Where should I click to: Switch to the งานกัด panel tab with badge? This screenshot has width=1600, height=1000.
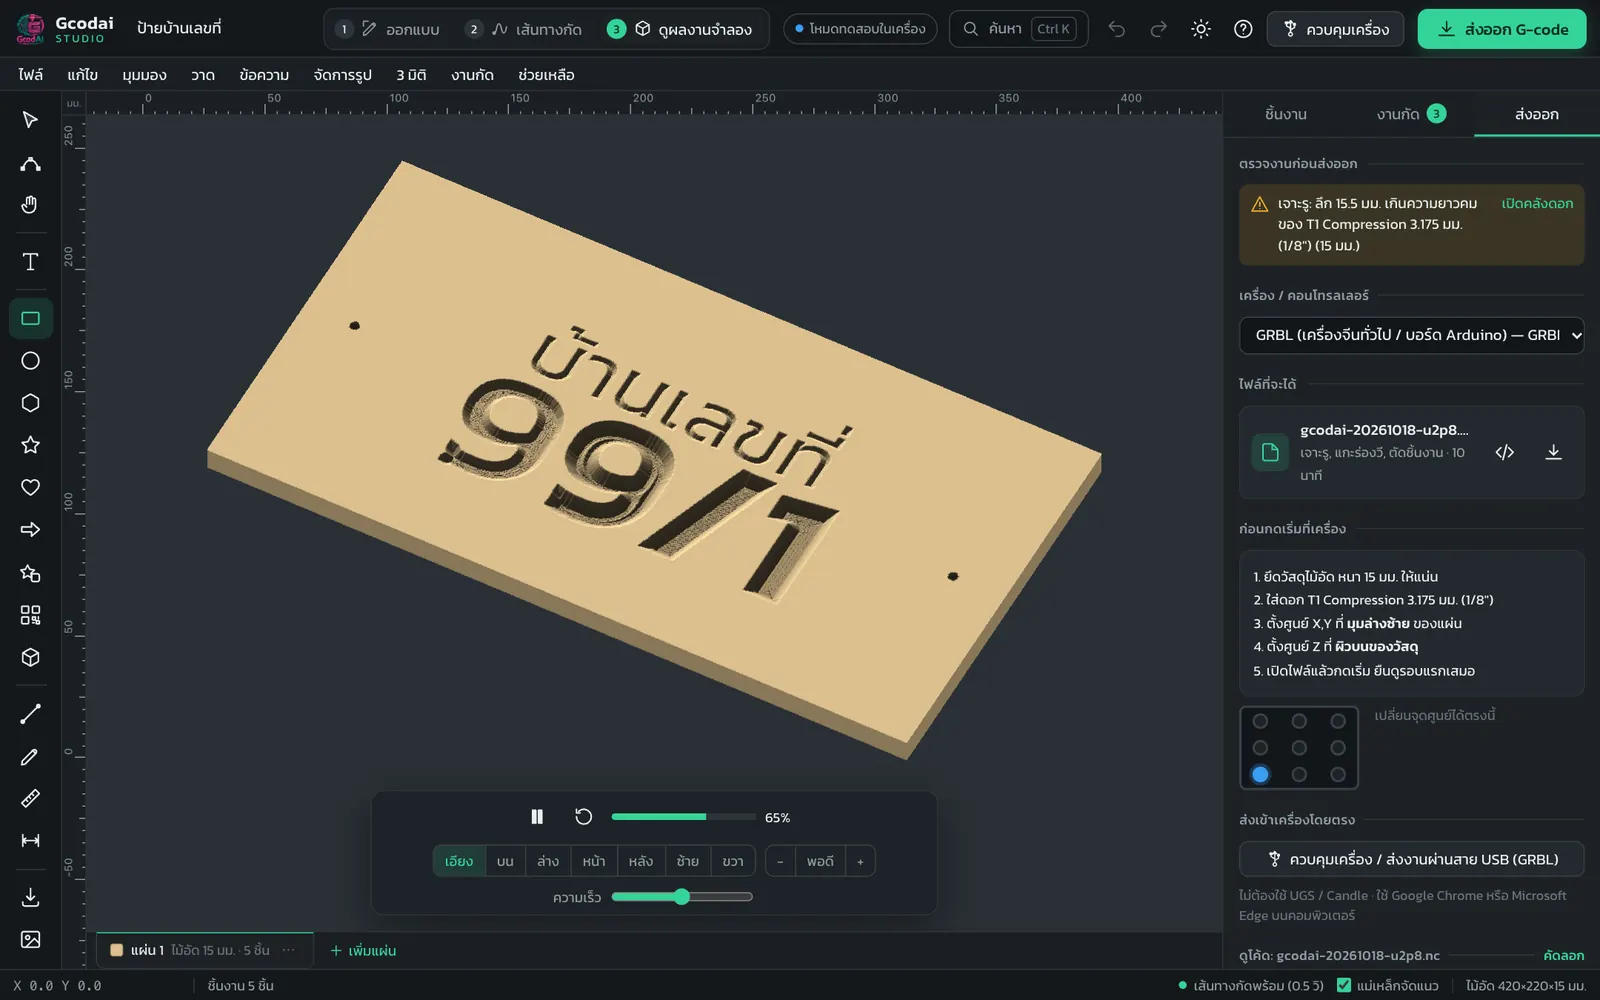(1411, 114)
